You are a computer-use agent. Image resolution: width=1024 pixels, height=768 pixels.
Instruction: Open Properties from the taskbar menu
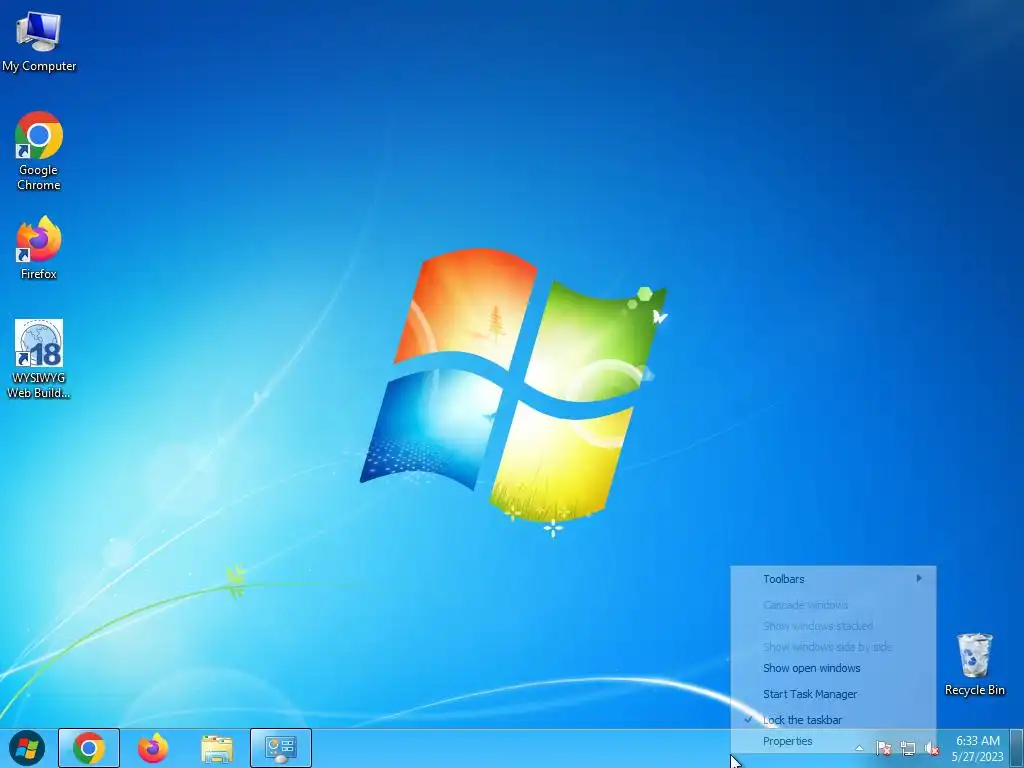click(833, 741)
